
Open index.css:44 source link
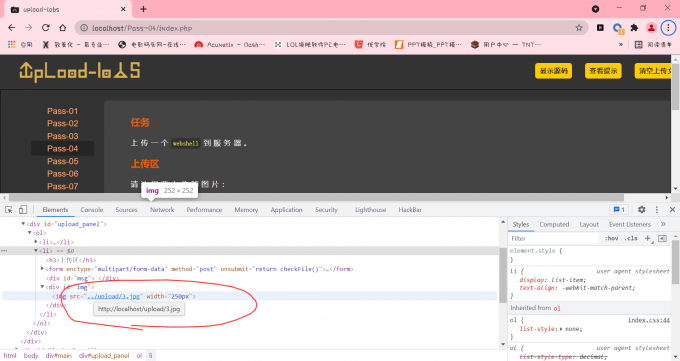click(649, 320)
